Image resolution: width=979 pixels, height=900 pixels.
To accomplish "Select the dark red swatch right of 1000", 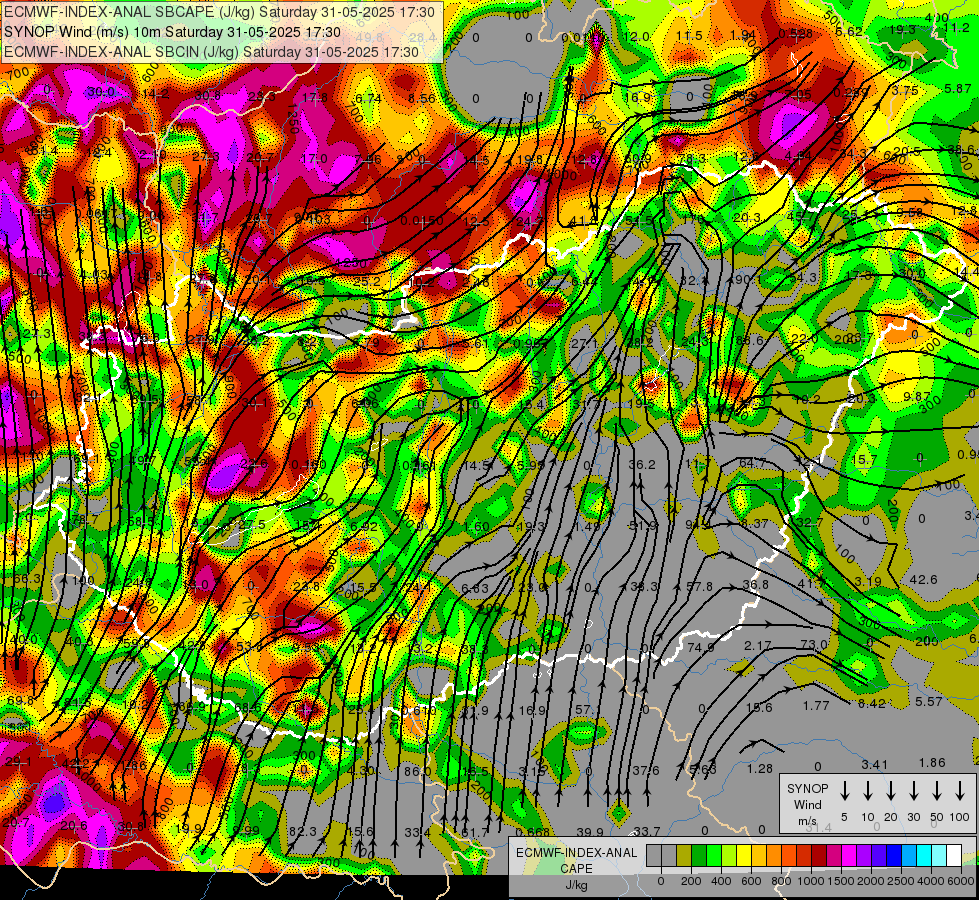I will coord(819,855).
